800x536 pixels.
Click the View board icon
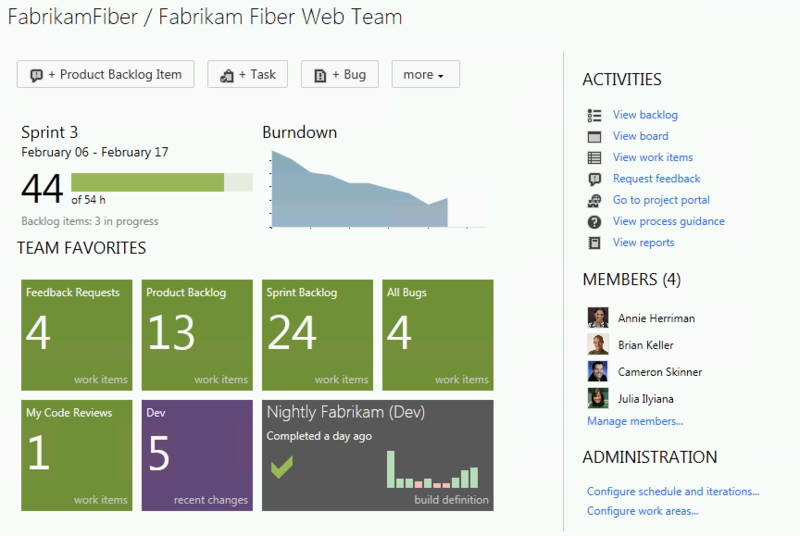coord(594,136)
